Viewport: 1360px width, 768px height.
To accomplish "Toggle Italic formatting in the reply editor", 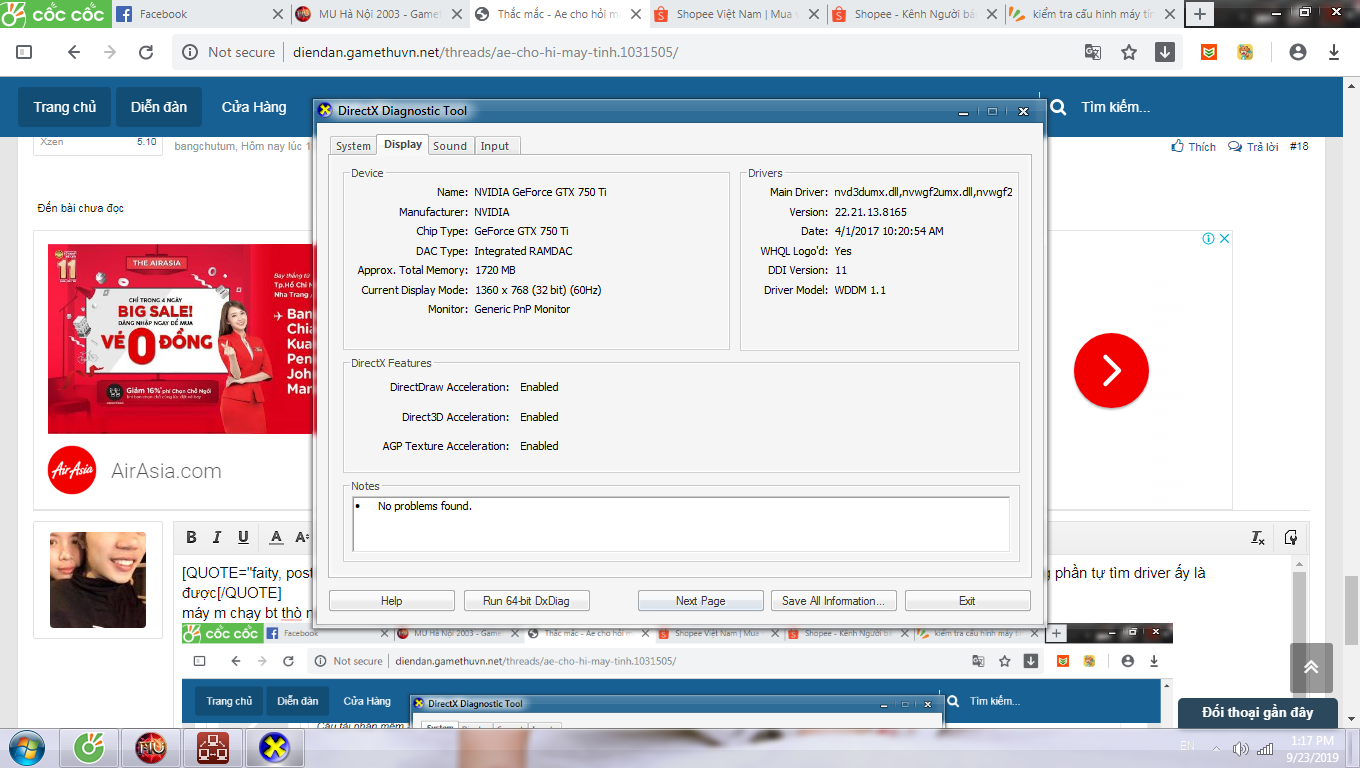I will (217, 538).
